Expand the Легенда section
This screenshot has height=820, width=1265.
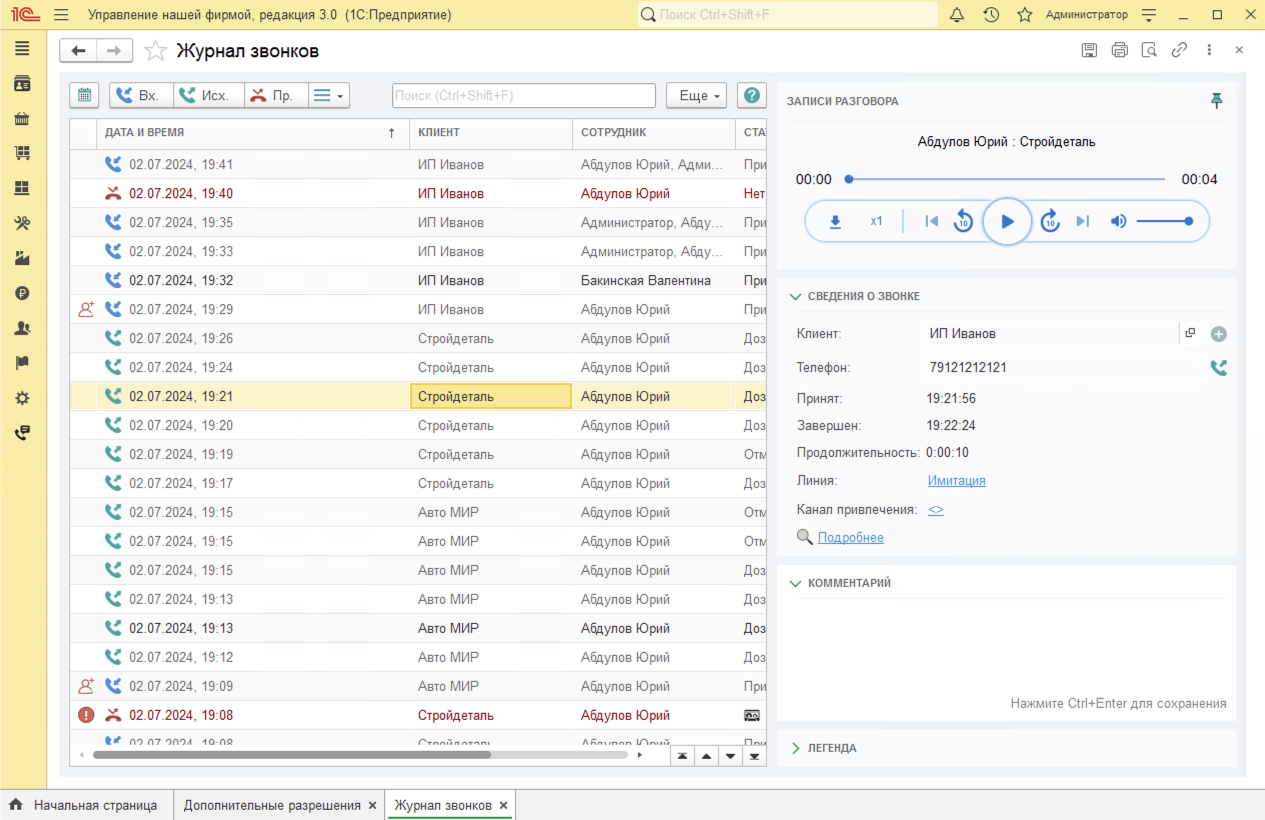tap(796, 748)
